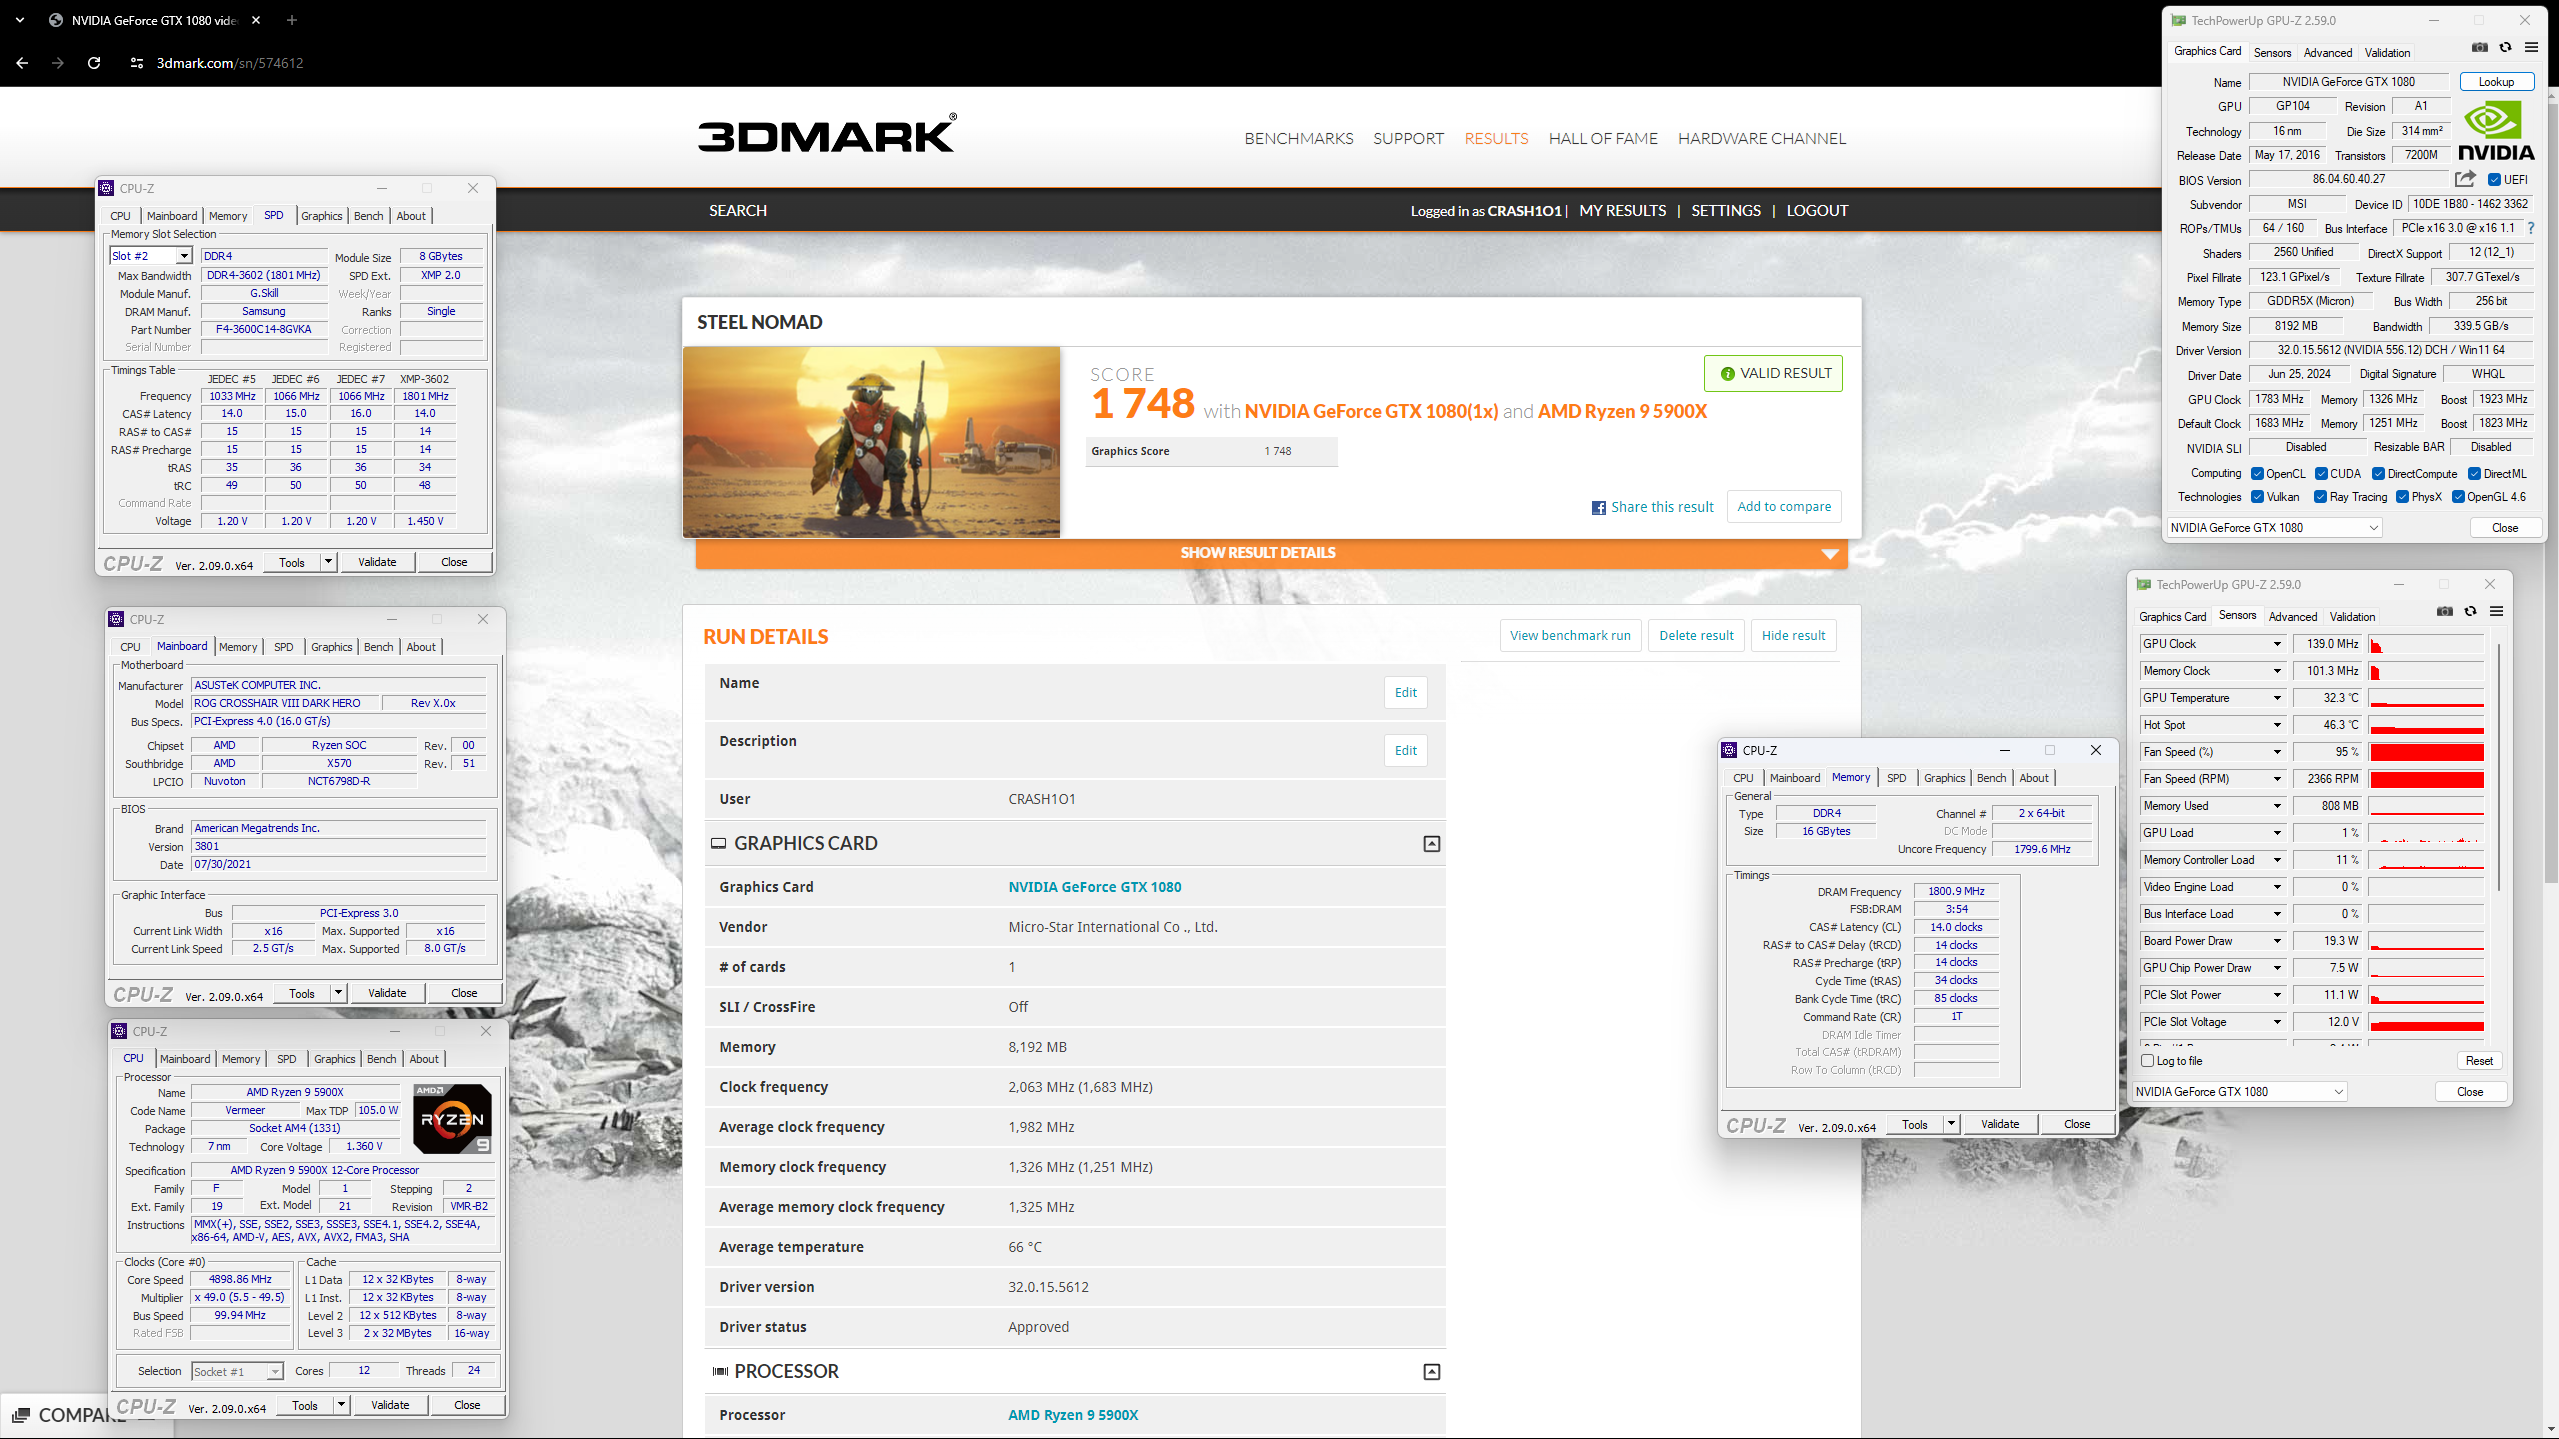Image resolution: width=2559 pixels, height=1439 pixels.
Task: Click the Lookup button in GPU-Z
Action: tap(2496, 82)
